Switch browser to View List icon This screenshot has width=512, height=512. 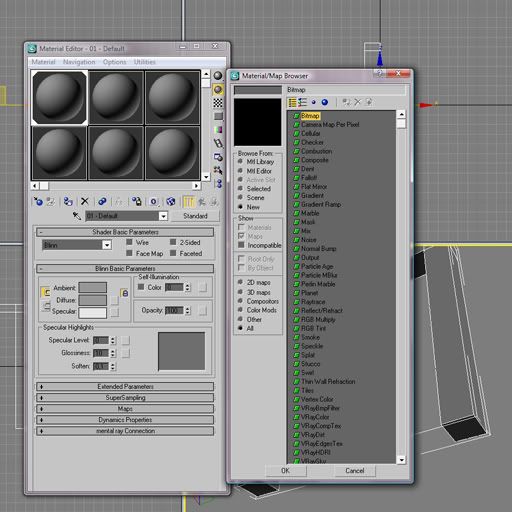pos(292,102)
